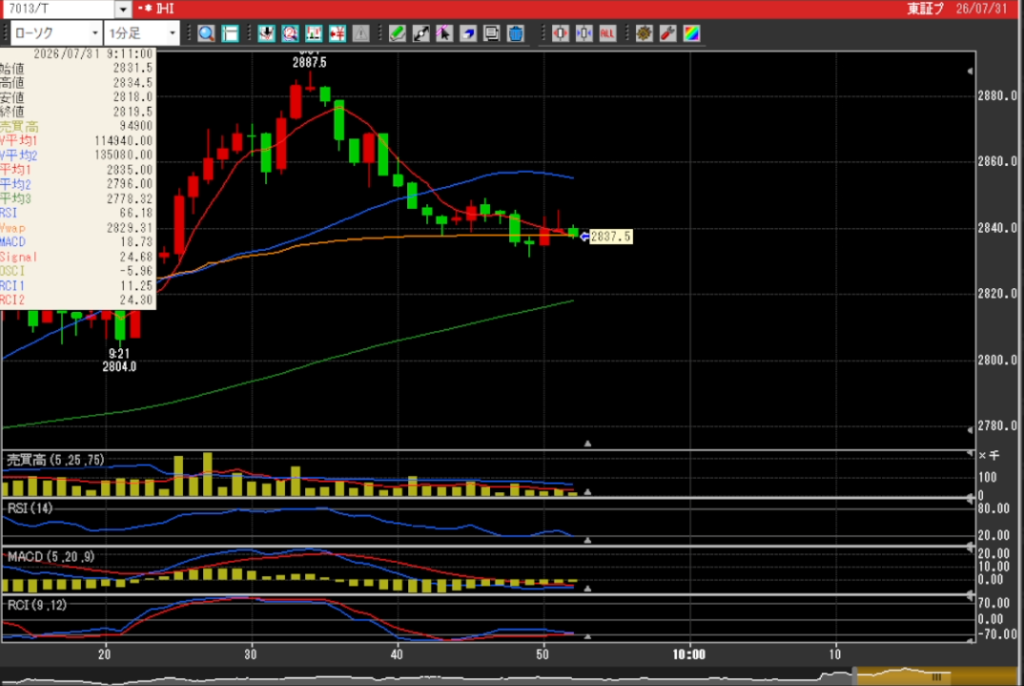This screenshot has height=686, width=1024.
Task: Click the RSI (14) panel label
Action: [30, 508]
